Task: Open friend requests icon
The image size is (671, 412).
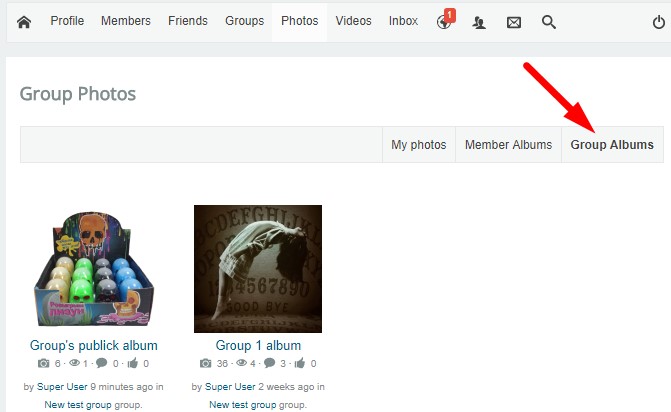Action: (479, 22)
